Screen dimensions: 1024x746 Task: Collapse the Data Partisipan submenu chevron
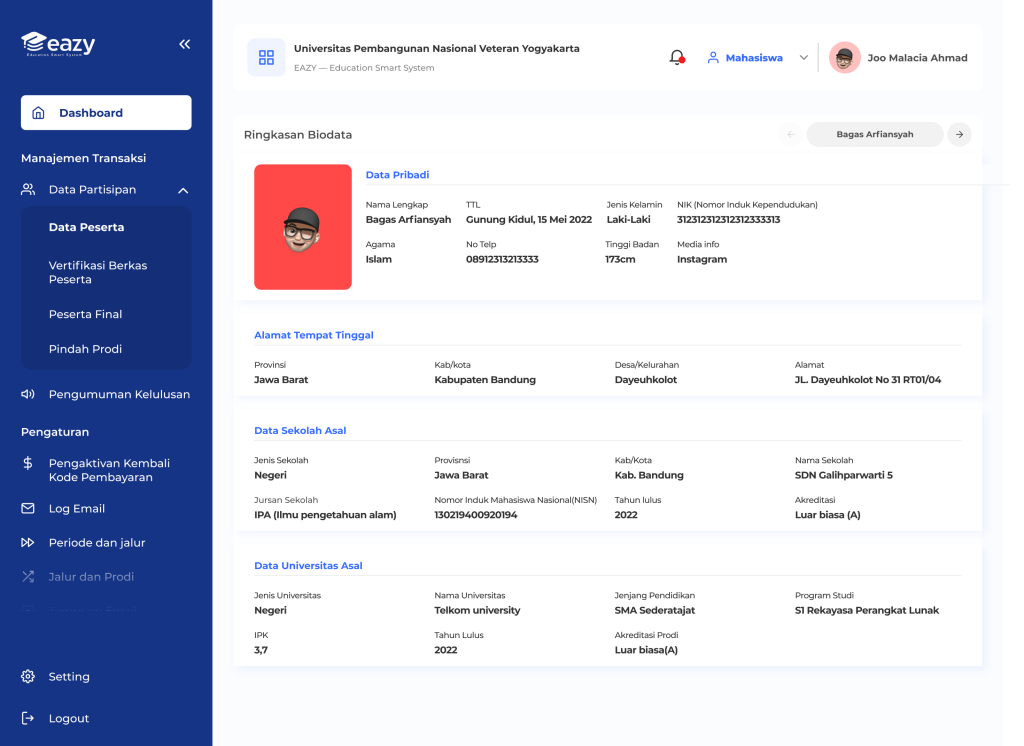pyautogui.click(x=183, y=190)
